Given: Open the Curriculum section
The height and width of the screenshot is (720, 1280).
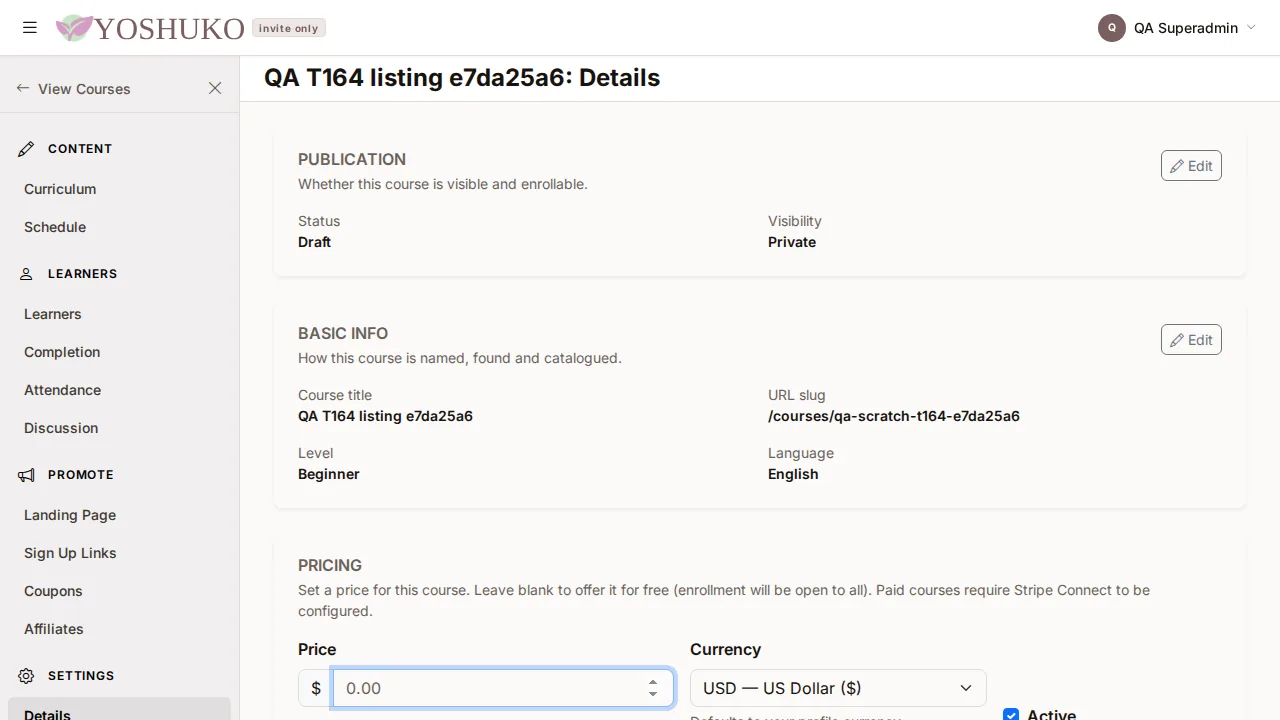Looking at the screenshot, I should click(x=60, y=189).
